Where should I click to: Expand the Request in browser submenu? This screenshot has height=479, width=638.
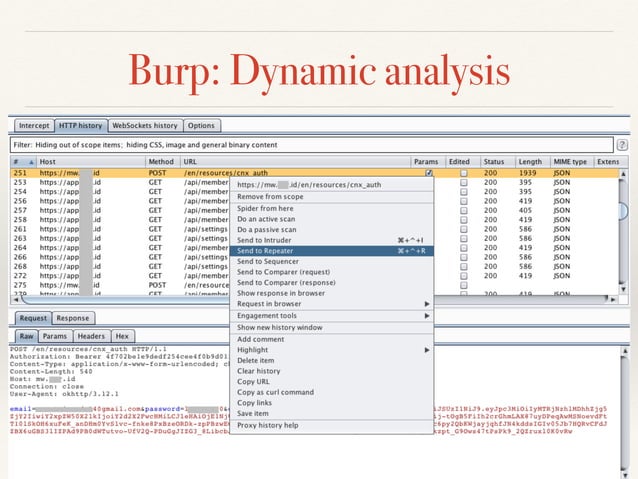332,304
